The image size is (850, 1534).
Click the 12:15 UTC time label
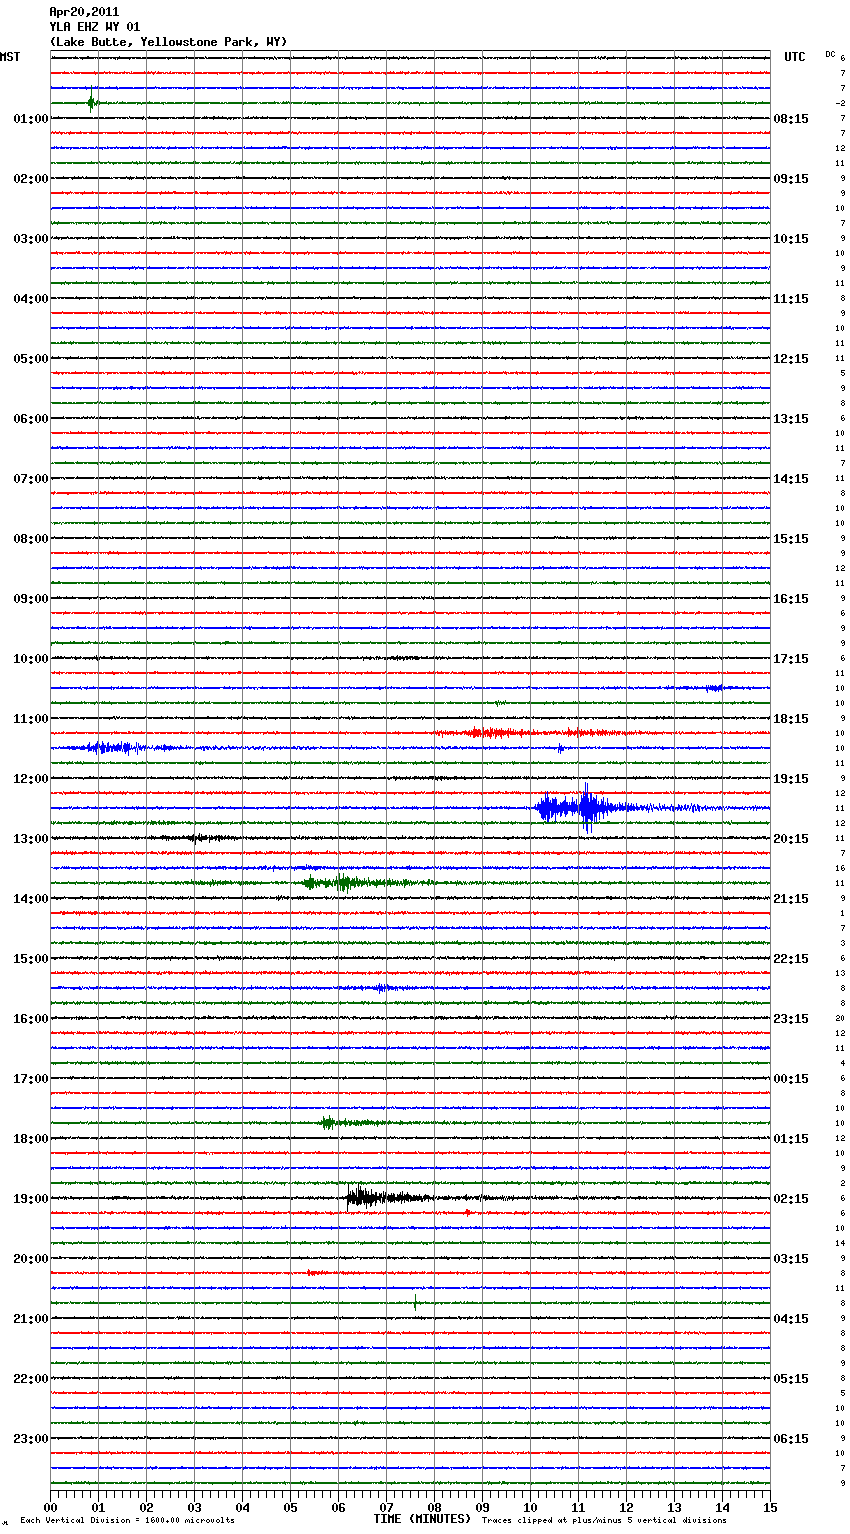coord(791,359)
